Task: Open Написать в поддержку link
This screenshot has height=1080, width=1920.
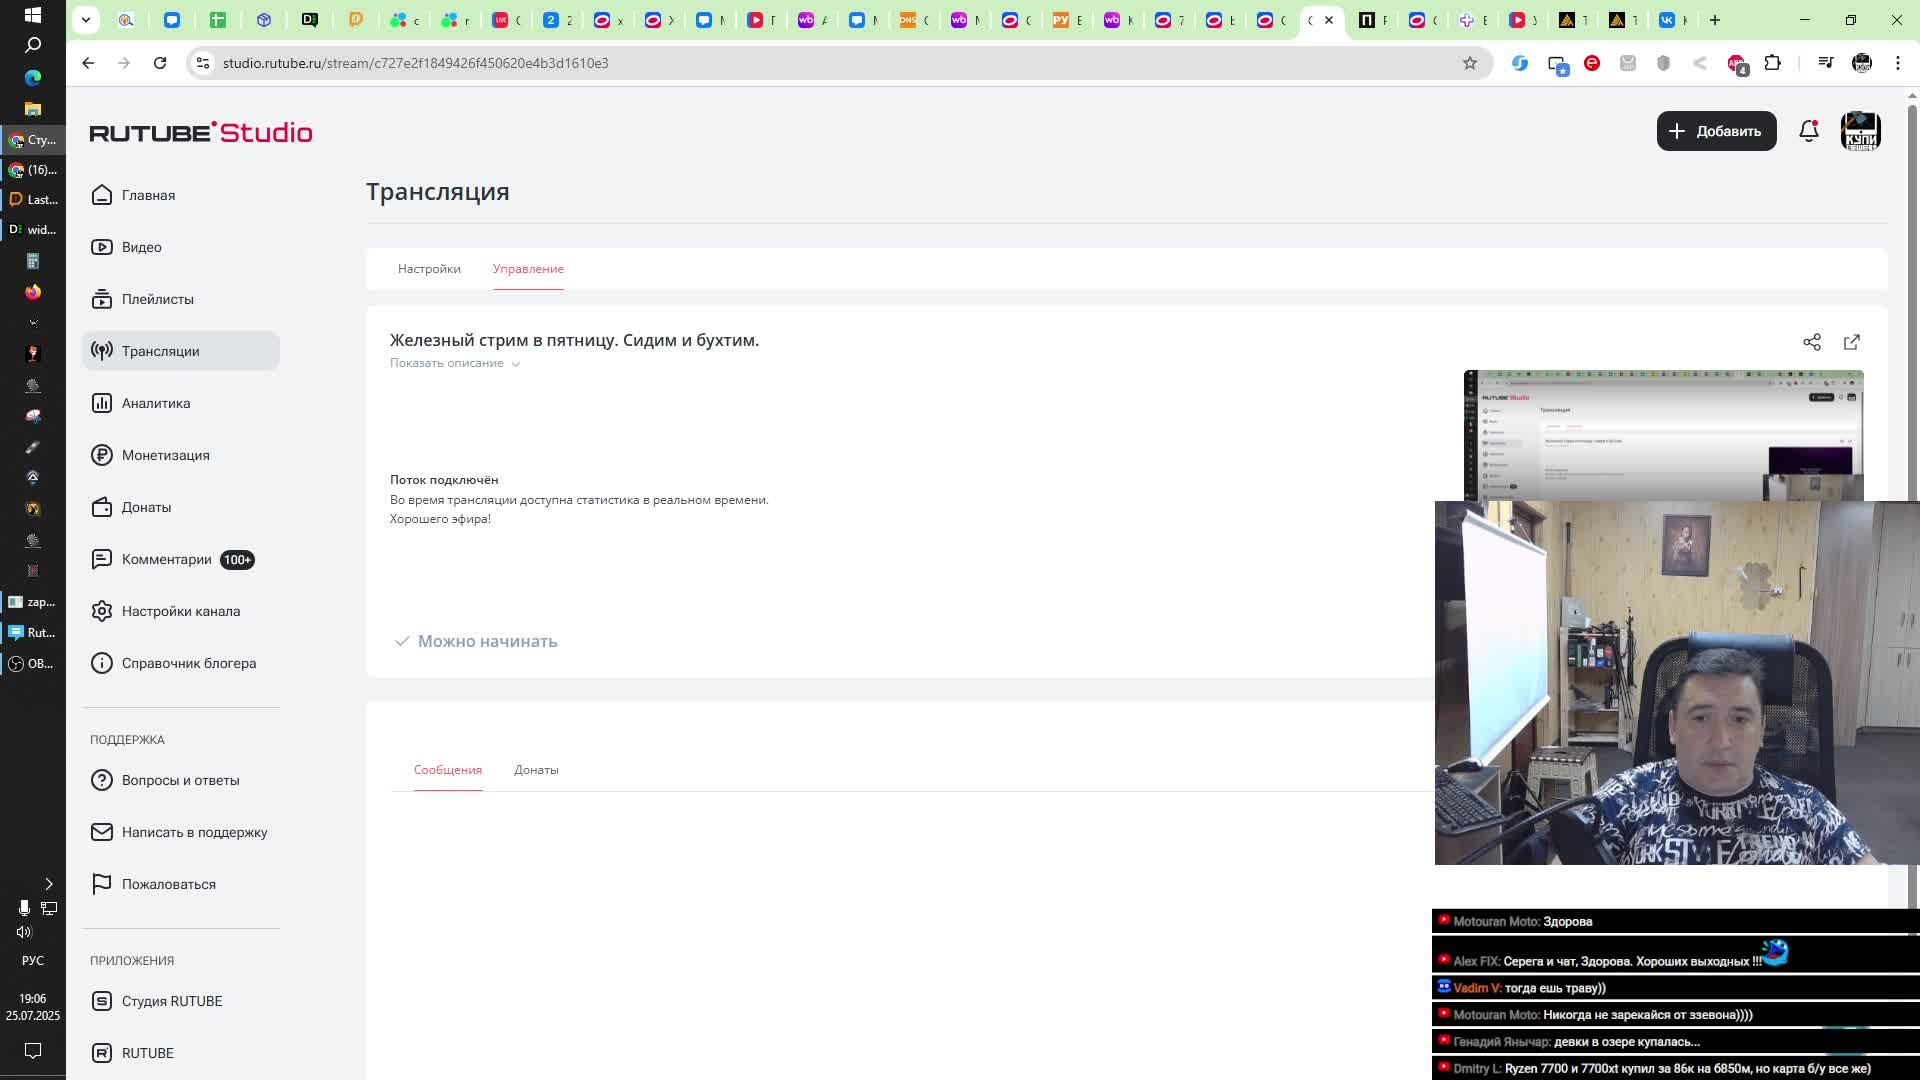Action: [194, 832]
